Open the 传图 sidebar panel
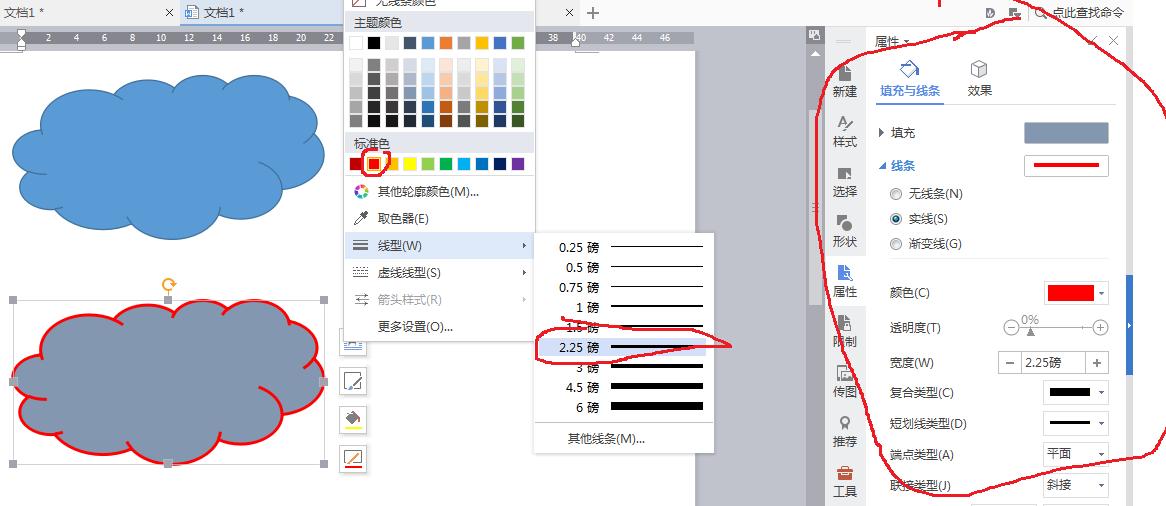 (845, 382)
